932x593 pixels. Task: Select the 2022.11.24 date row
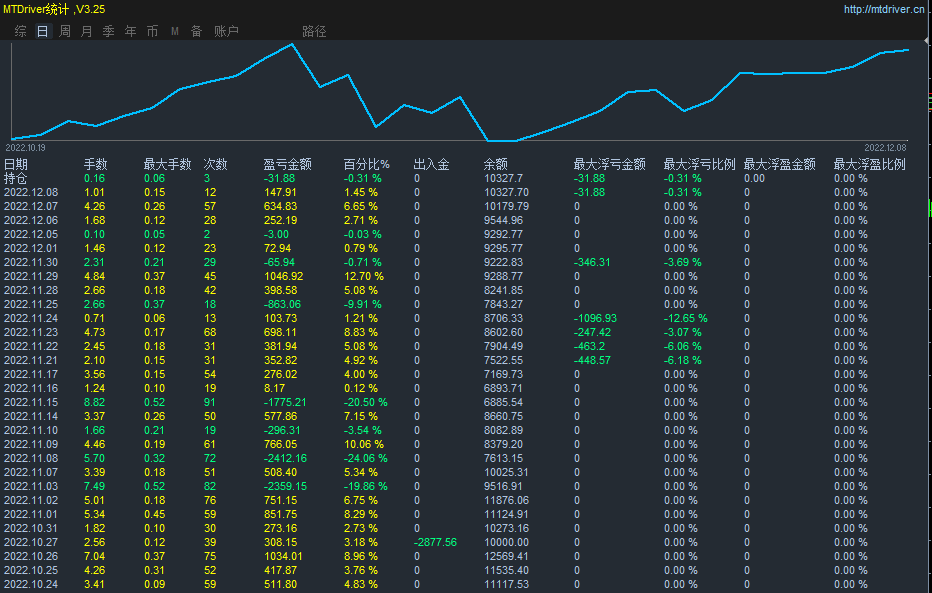pyautogui.click(x=31, y=318)
